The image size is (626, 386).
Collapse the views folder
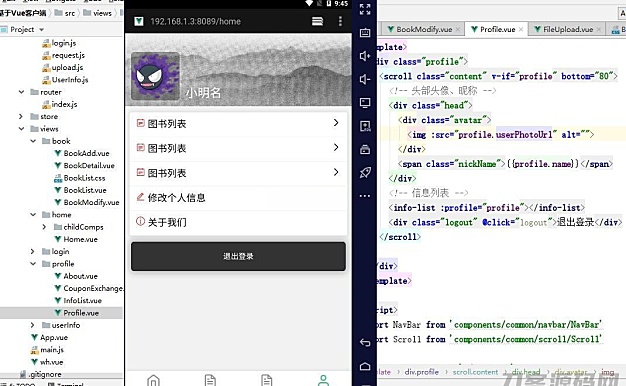tap(21, 129)
